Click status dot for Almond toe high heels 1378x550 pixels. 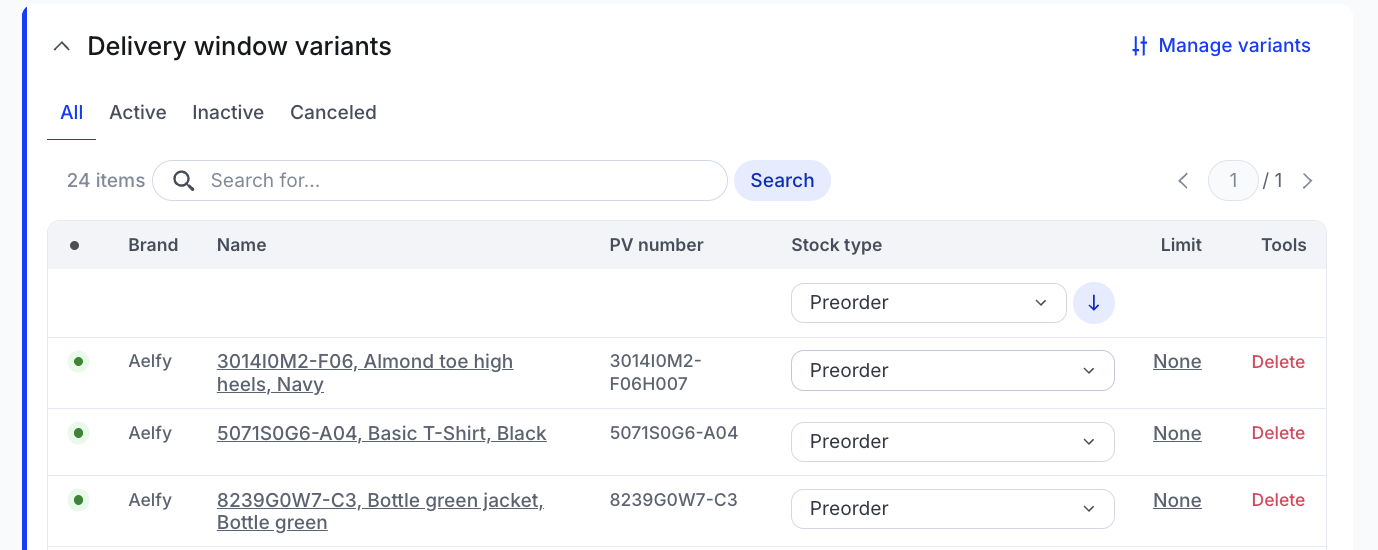point(78,362)
